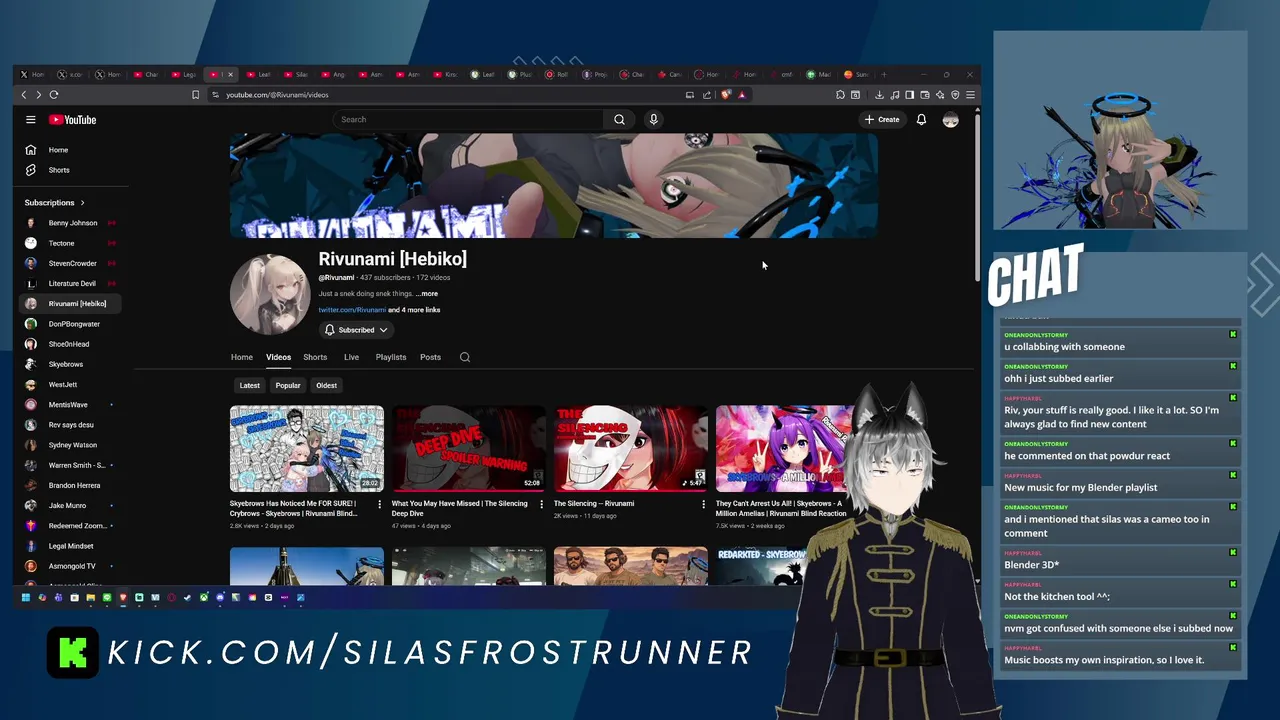Click the search magnifier button
This screenshot has height=720, width=1280.
[x=619, y=120]
